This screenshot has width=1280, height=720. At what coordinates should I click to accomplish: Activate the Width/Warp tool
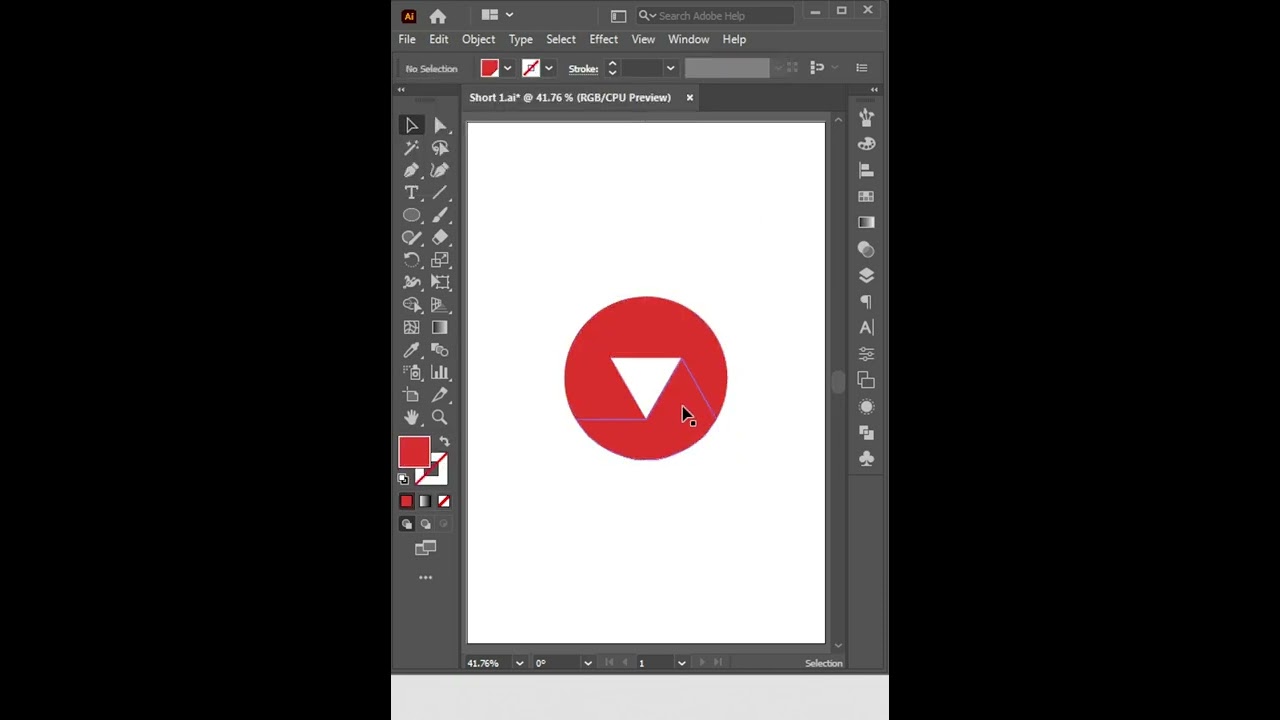[412, 282]
